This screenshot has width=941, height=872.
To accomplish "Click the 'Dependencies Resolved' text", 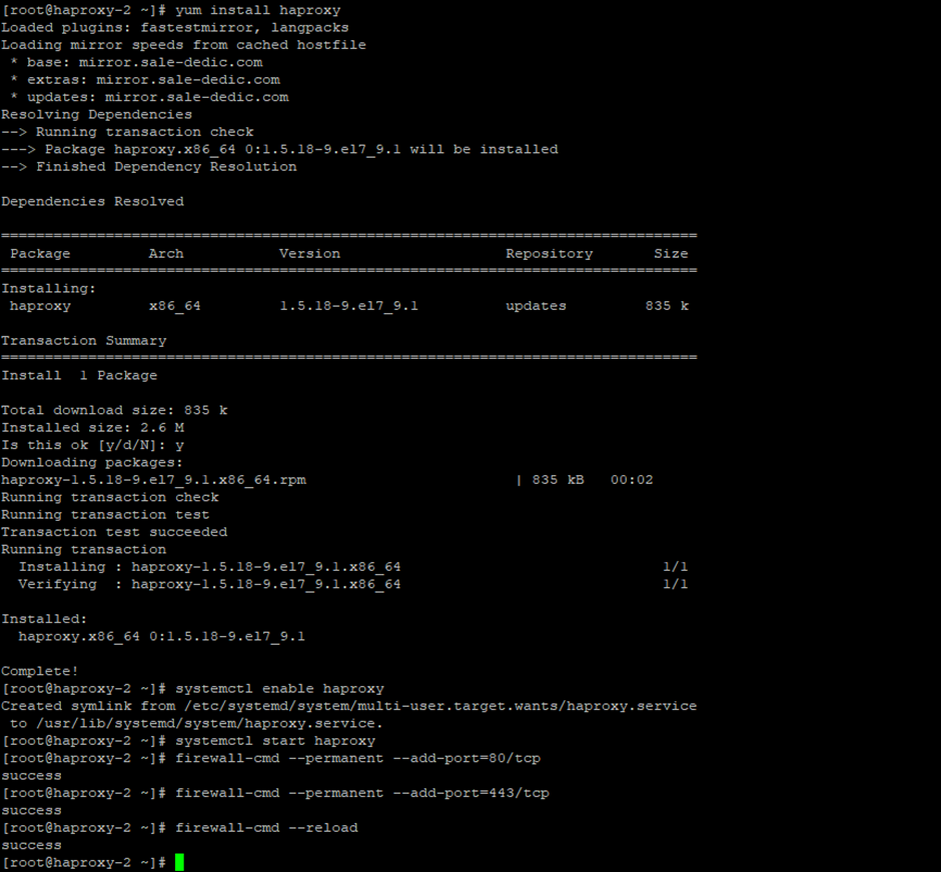I will [x=92, y=202].
